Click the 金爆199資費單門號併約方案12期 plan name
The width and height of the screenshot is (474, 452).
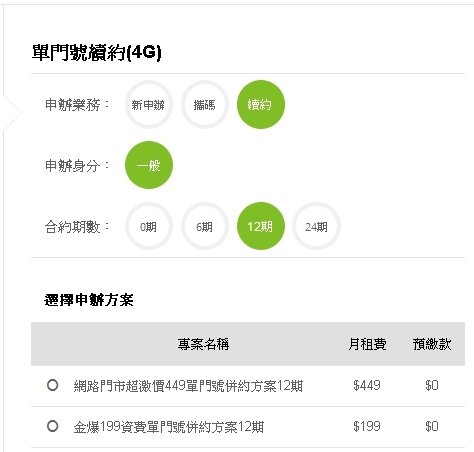click(169, 427)
